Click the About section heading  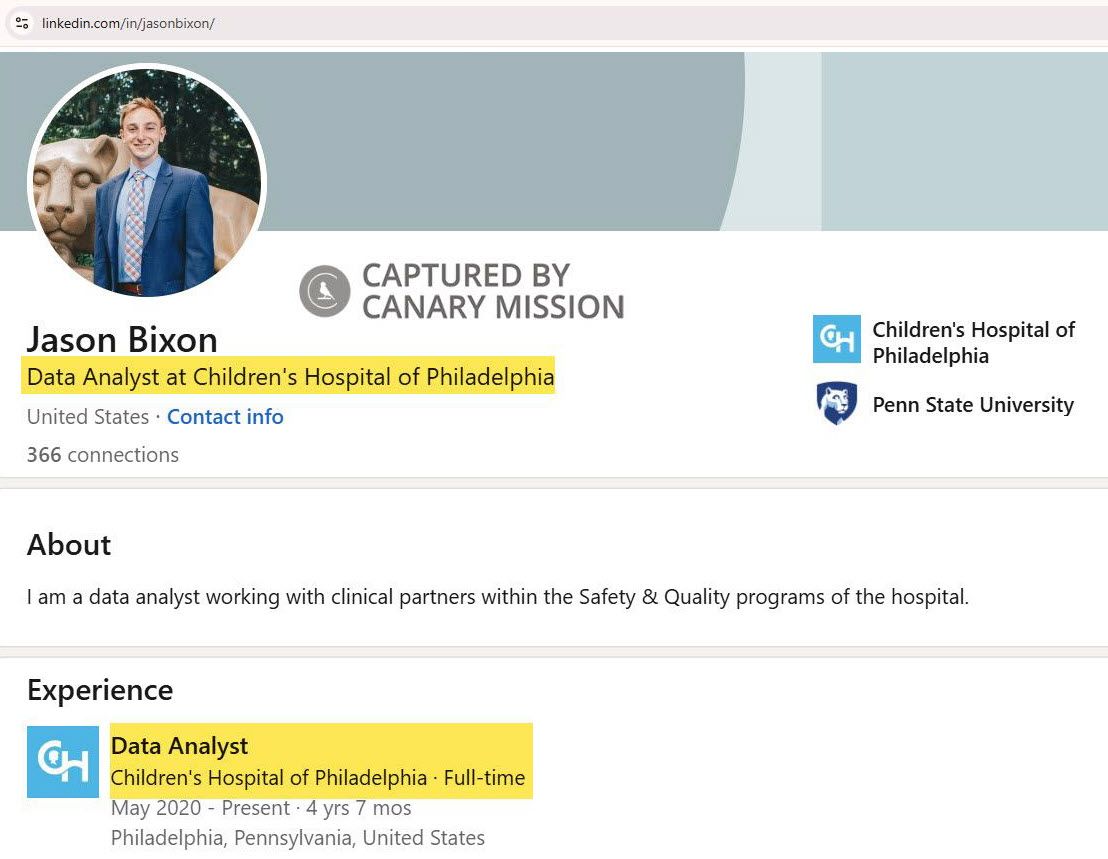coord(68,545)
